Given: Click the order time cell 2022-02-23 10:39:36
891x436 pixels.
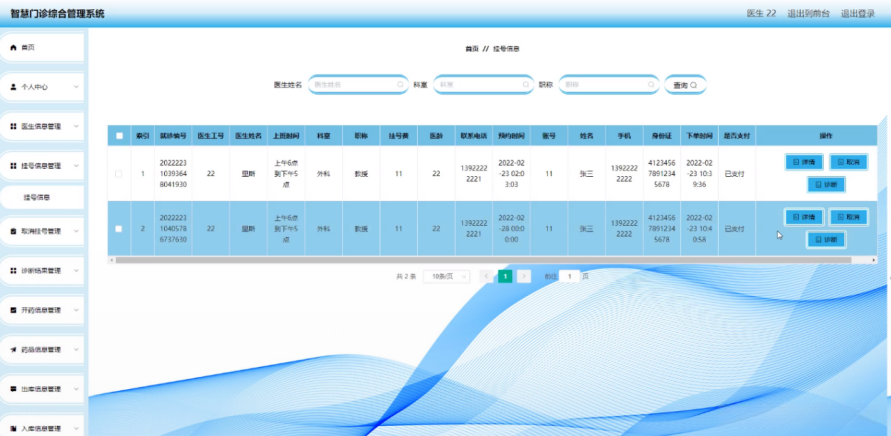Looking at the screenshot, I should [x=699, y=173].
